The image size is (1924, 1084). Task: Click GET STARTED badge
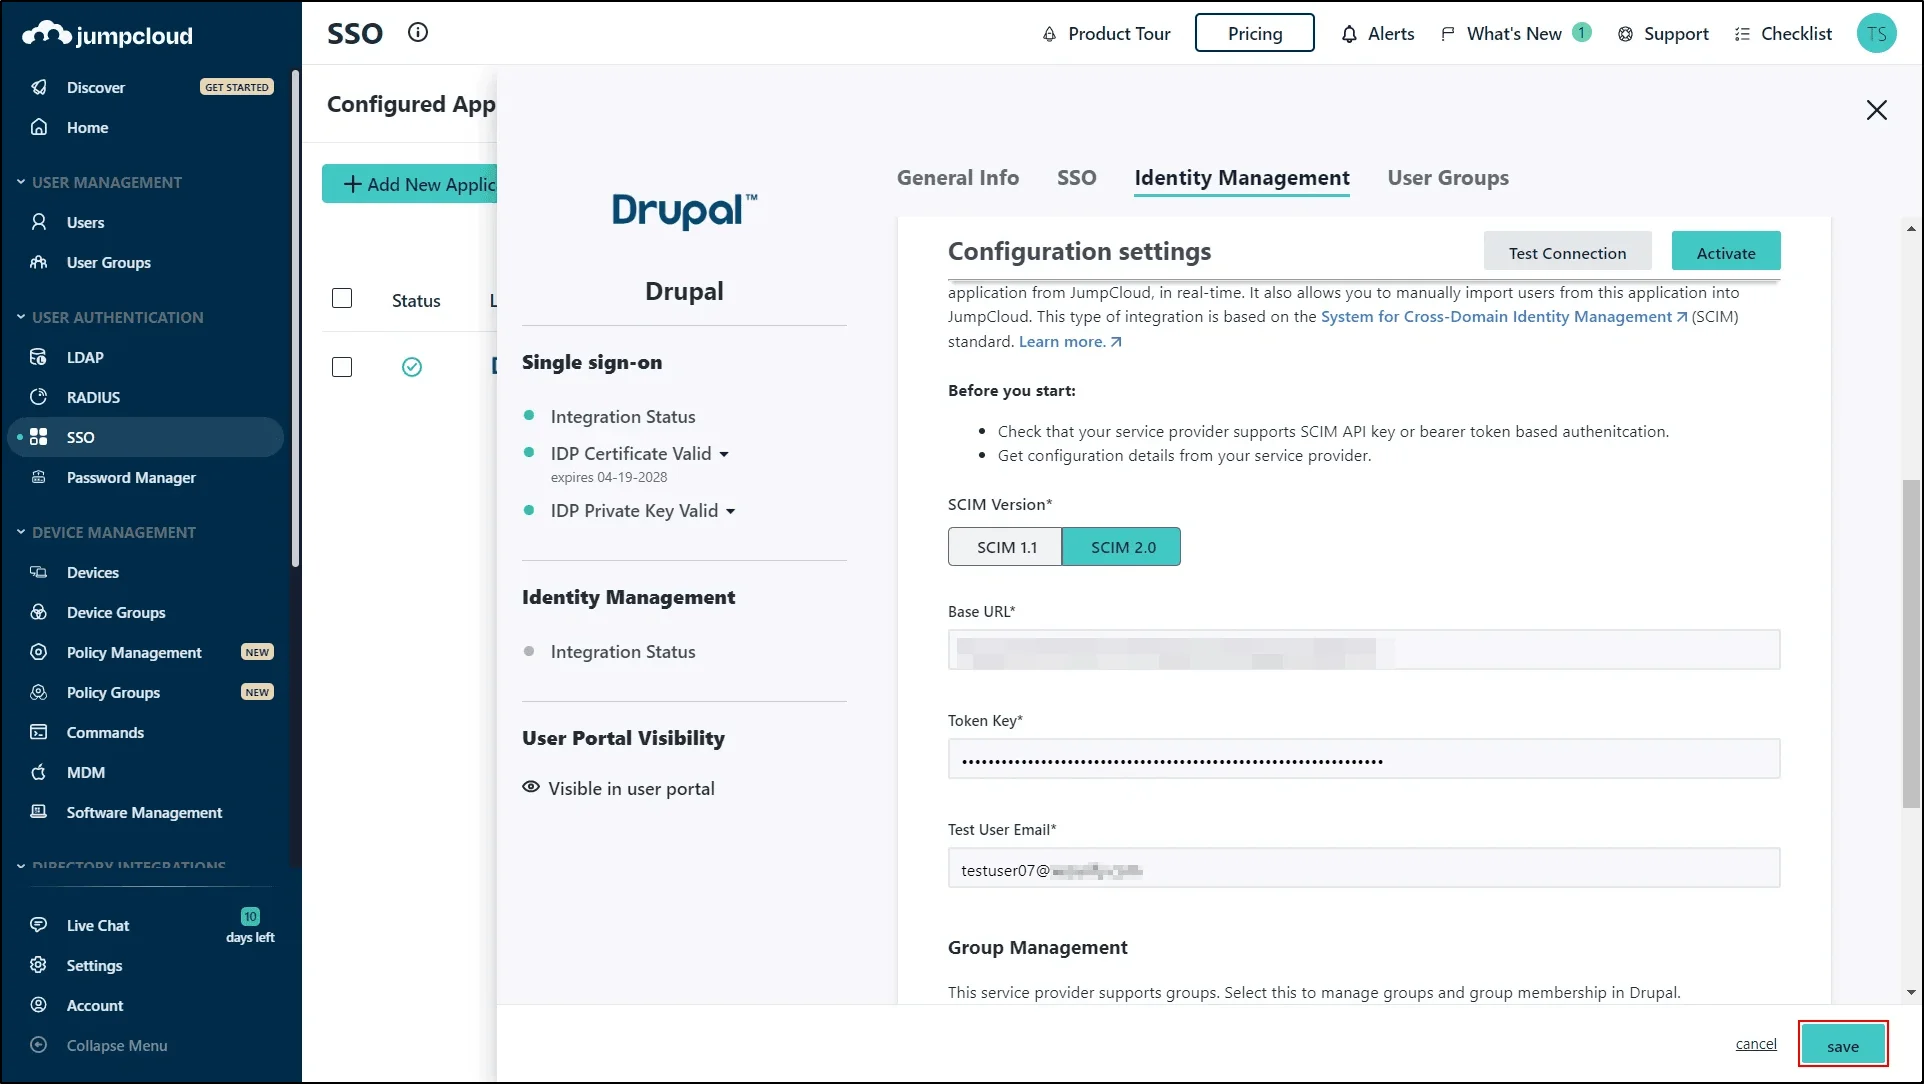237,87
